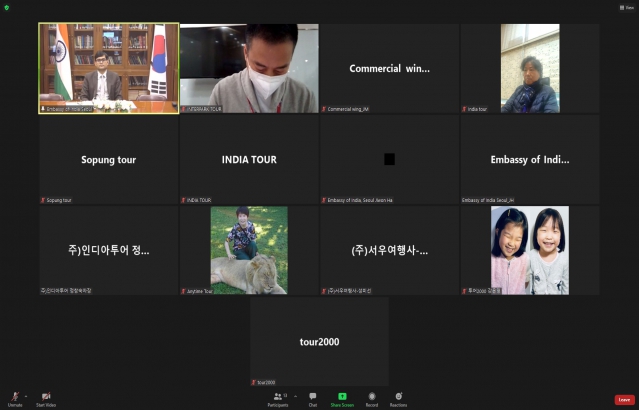This screenshot has width=639, height=410.
Task: Select the active speaker video with flags
Action: [x=109, y=68]
